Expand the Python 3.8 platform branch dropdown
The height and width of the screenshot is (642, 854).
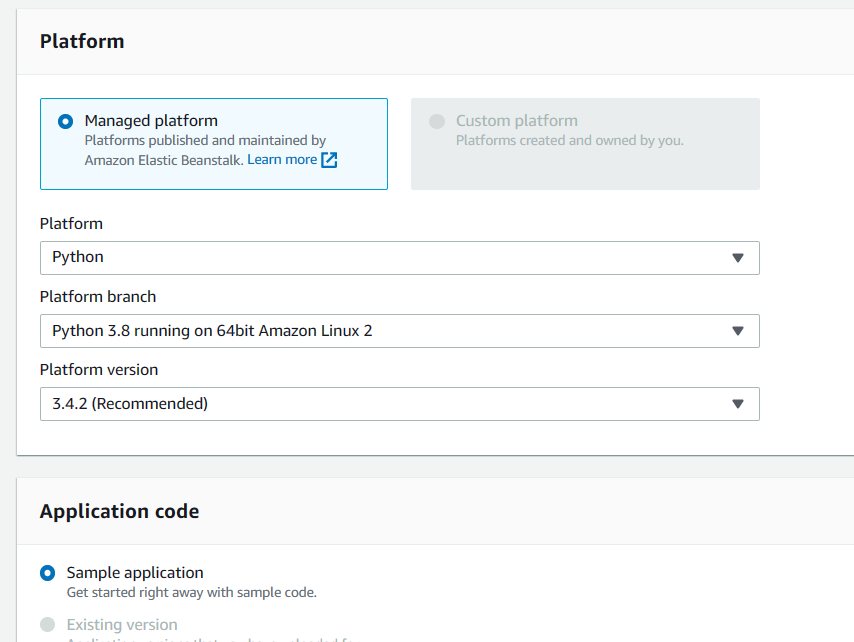(399, 331)
